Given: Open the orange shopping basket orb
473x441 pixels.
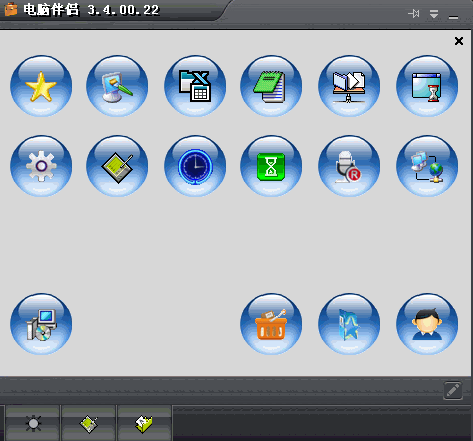Looking at the screenshot, I should tap(271, 324).
